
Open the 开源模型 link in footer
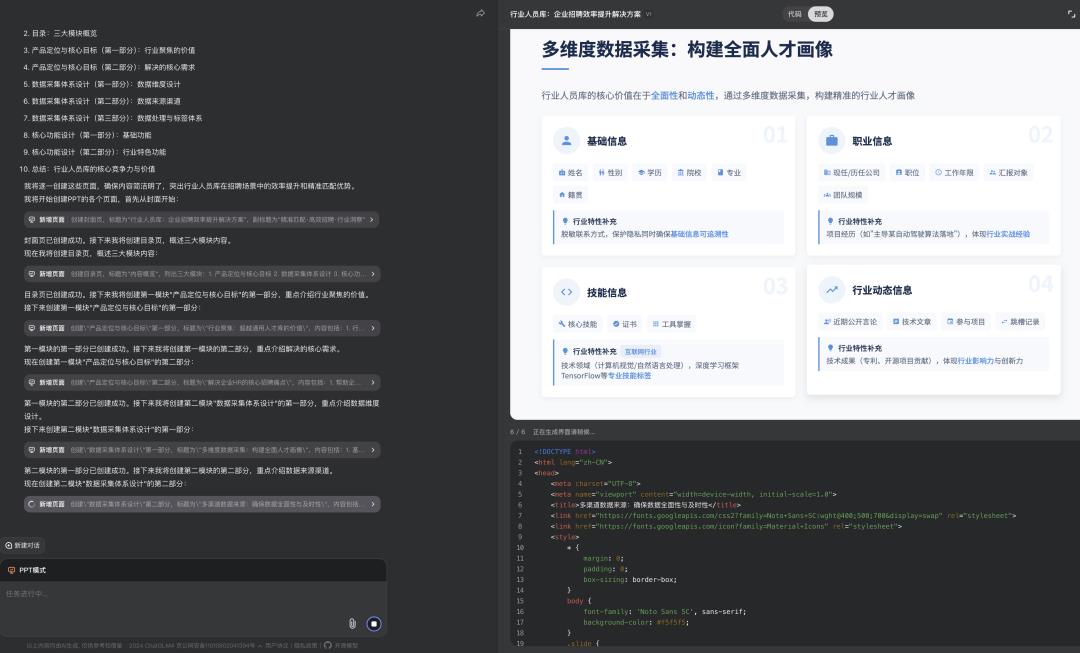point(346,645)
